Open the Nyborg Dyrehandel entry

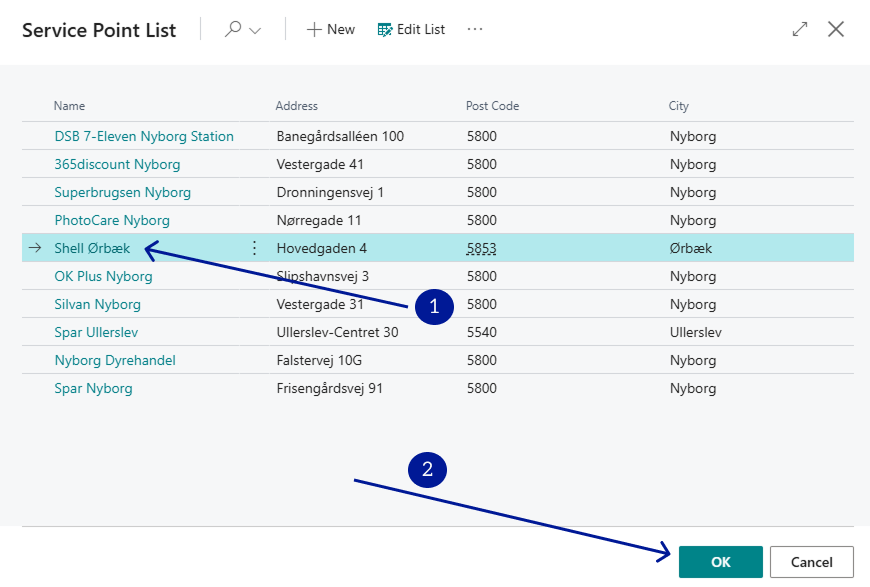pyautogui.click(x=114, y=360)
